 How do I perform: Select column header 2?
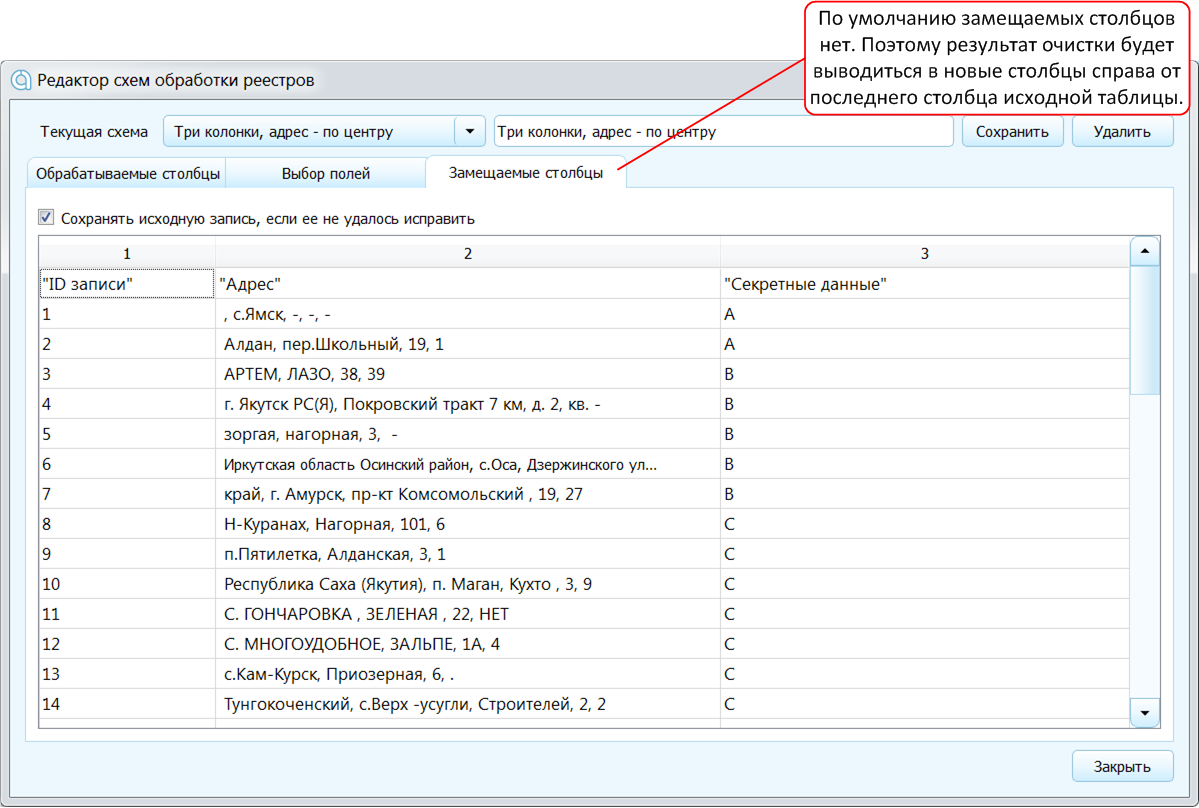click(x=468, y=253)
